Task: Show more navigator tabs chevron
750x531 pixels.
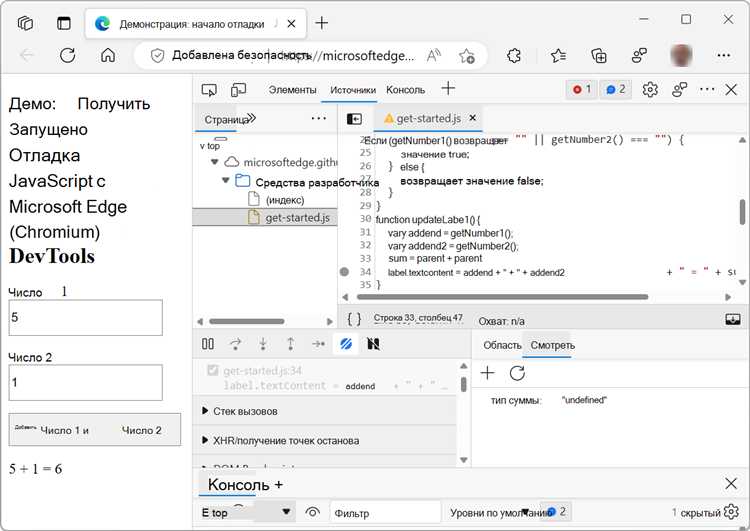Action: (x=252, y=118)
